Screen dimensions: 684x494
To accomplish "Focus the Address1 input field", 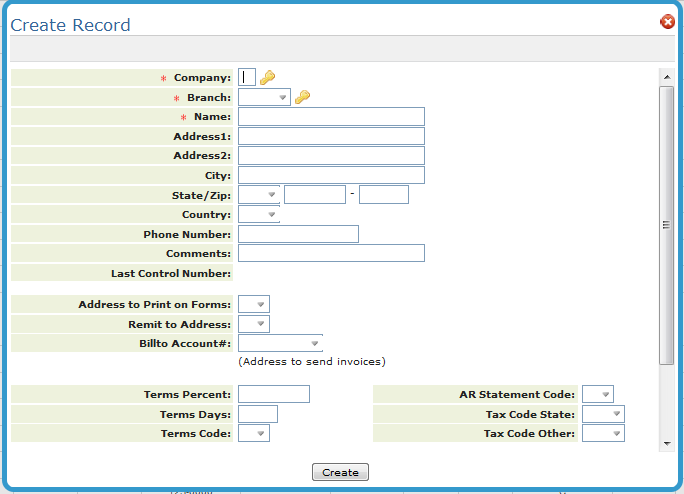I will [x=331, y=136].
